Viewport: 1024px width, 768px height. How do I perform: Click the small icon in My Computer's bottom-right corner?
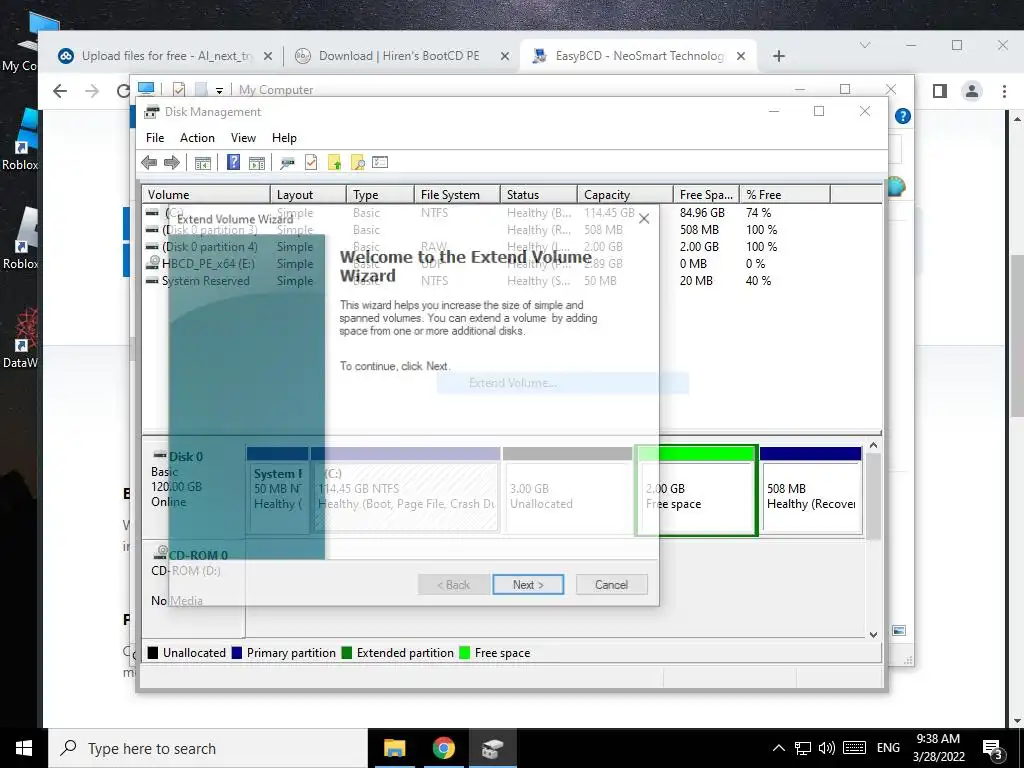pos(899,630)
